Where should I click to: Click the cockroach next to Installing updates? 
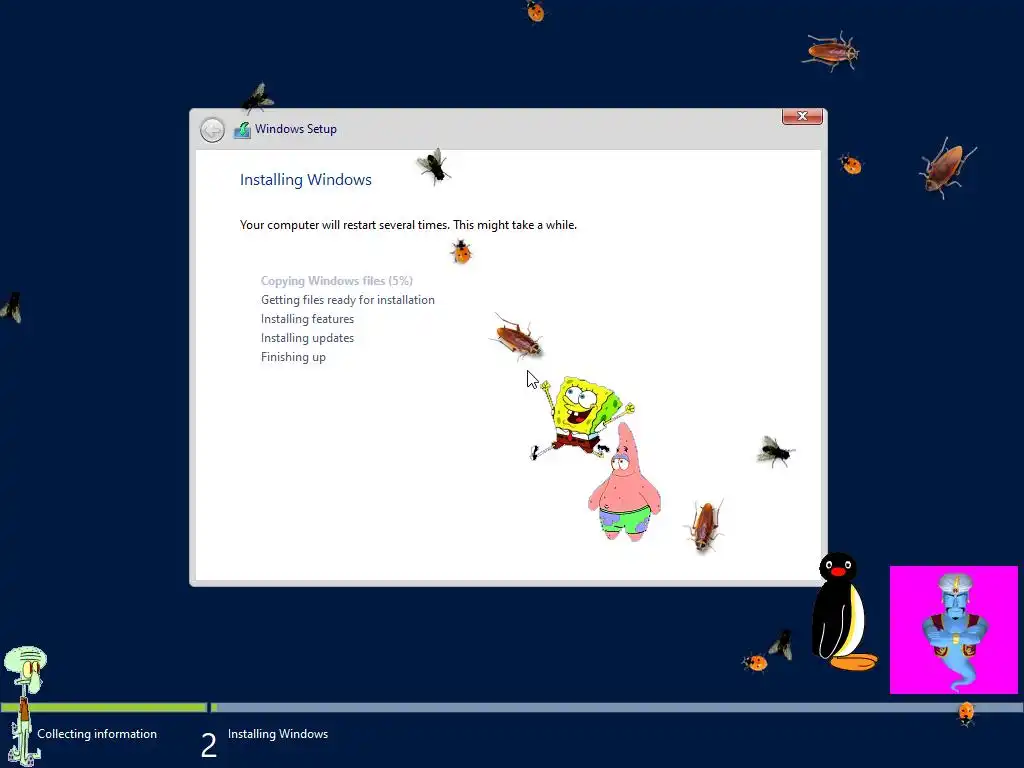[517, 337]
